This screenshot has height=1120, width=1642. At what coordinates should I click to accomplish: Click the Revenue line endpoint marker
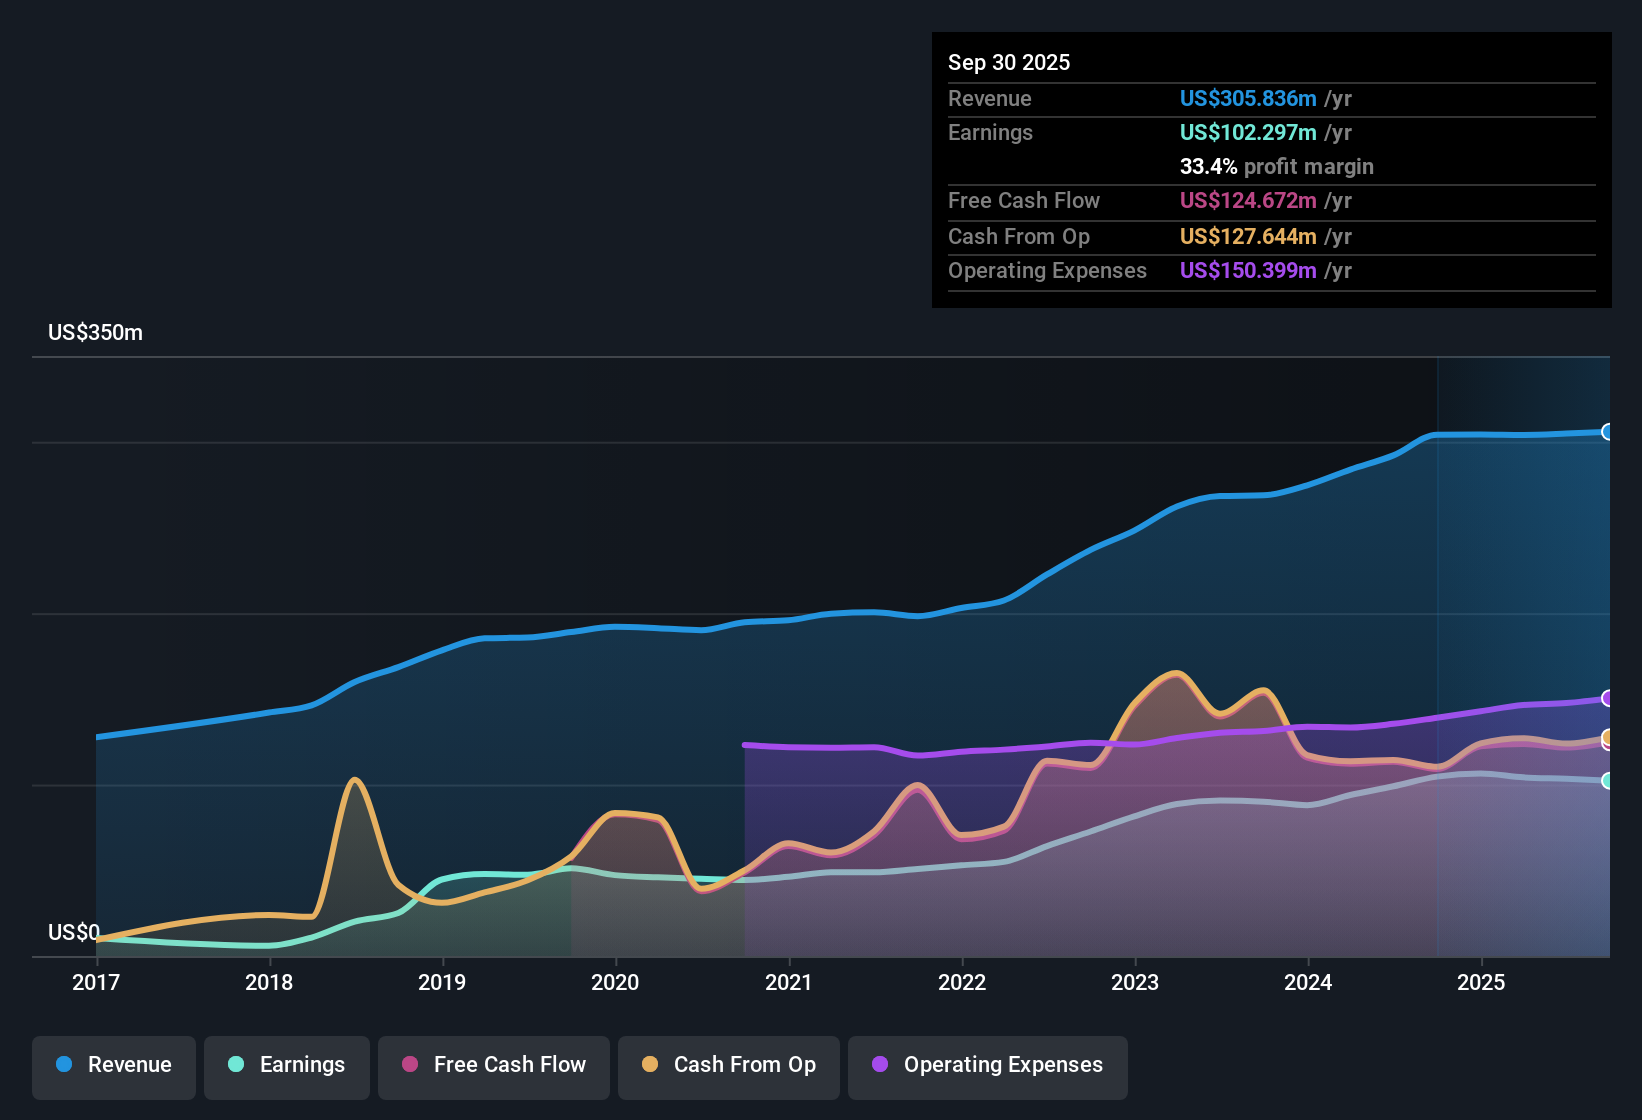coord(1608,432)
